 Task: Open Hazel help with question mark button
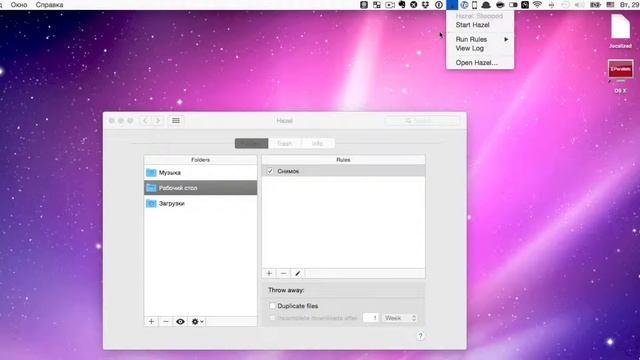coord(420,336)
